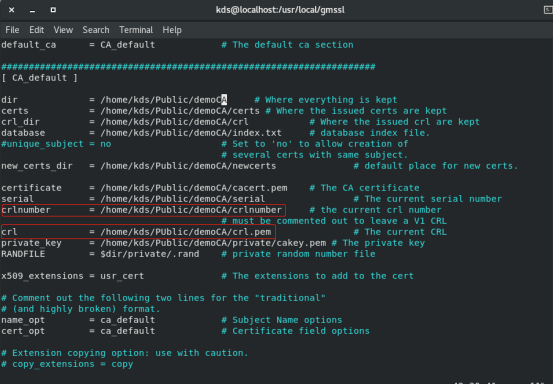Open the Terminal menu
554x385 pixels.
coord(136,30)
